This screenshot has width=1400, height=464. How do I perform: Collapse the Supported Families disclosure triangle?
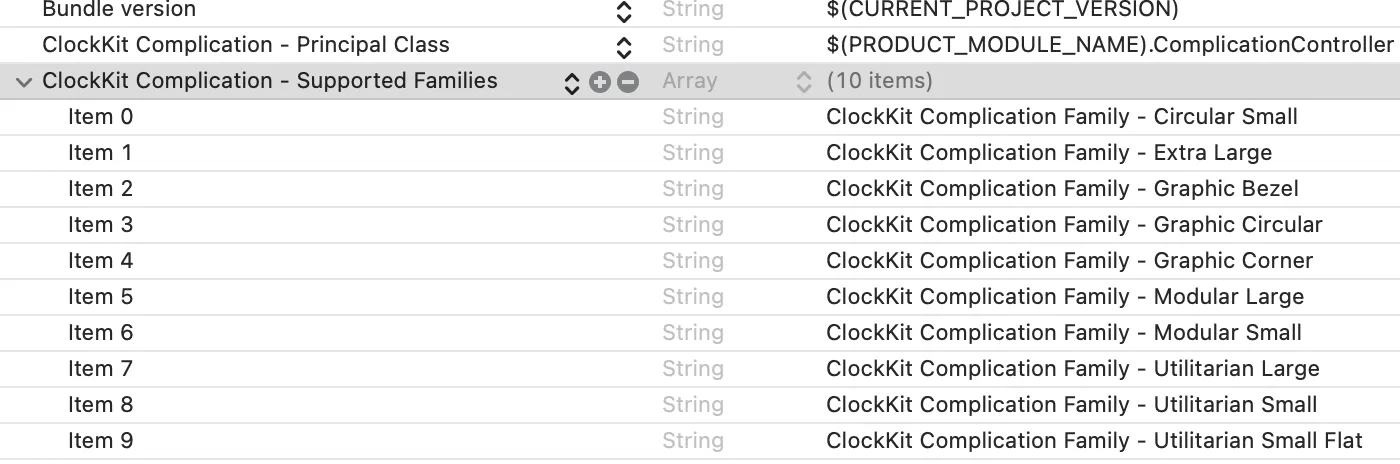24,82
